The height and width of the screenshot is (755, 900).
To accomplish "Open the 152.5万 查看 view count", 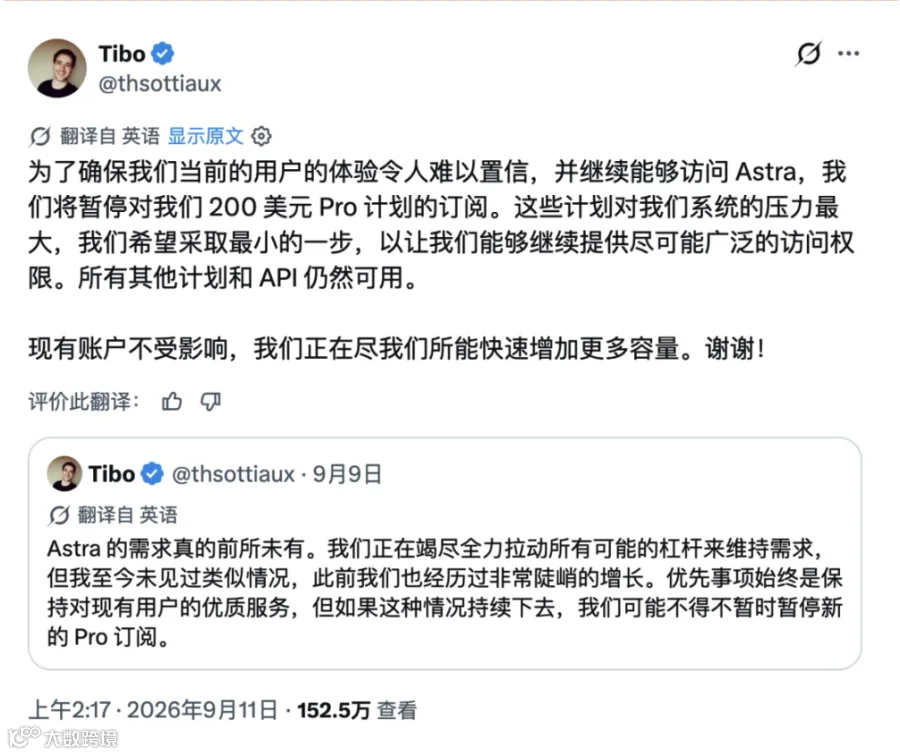I will tap(357, 710).
